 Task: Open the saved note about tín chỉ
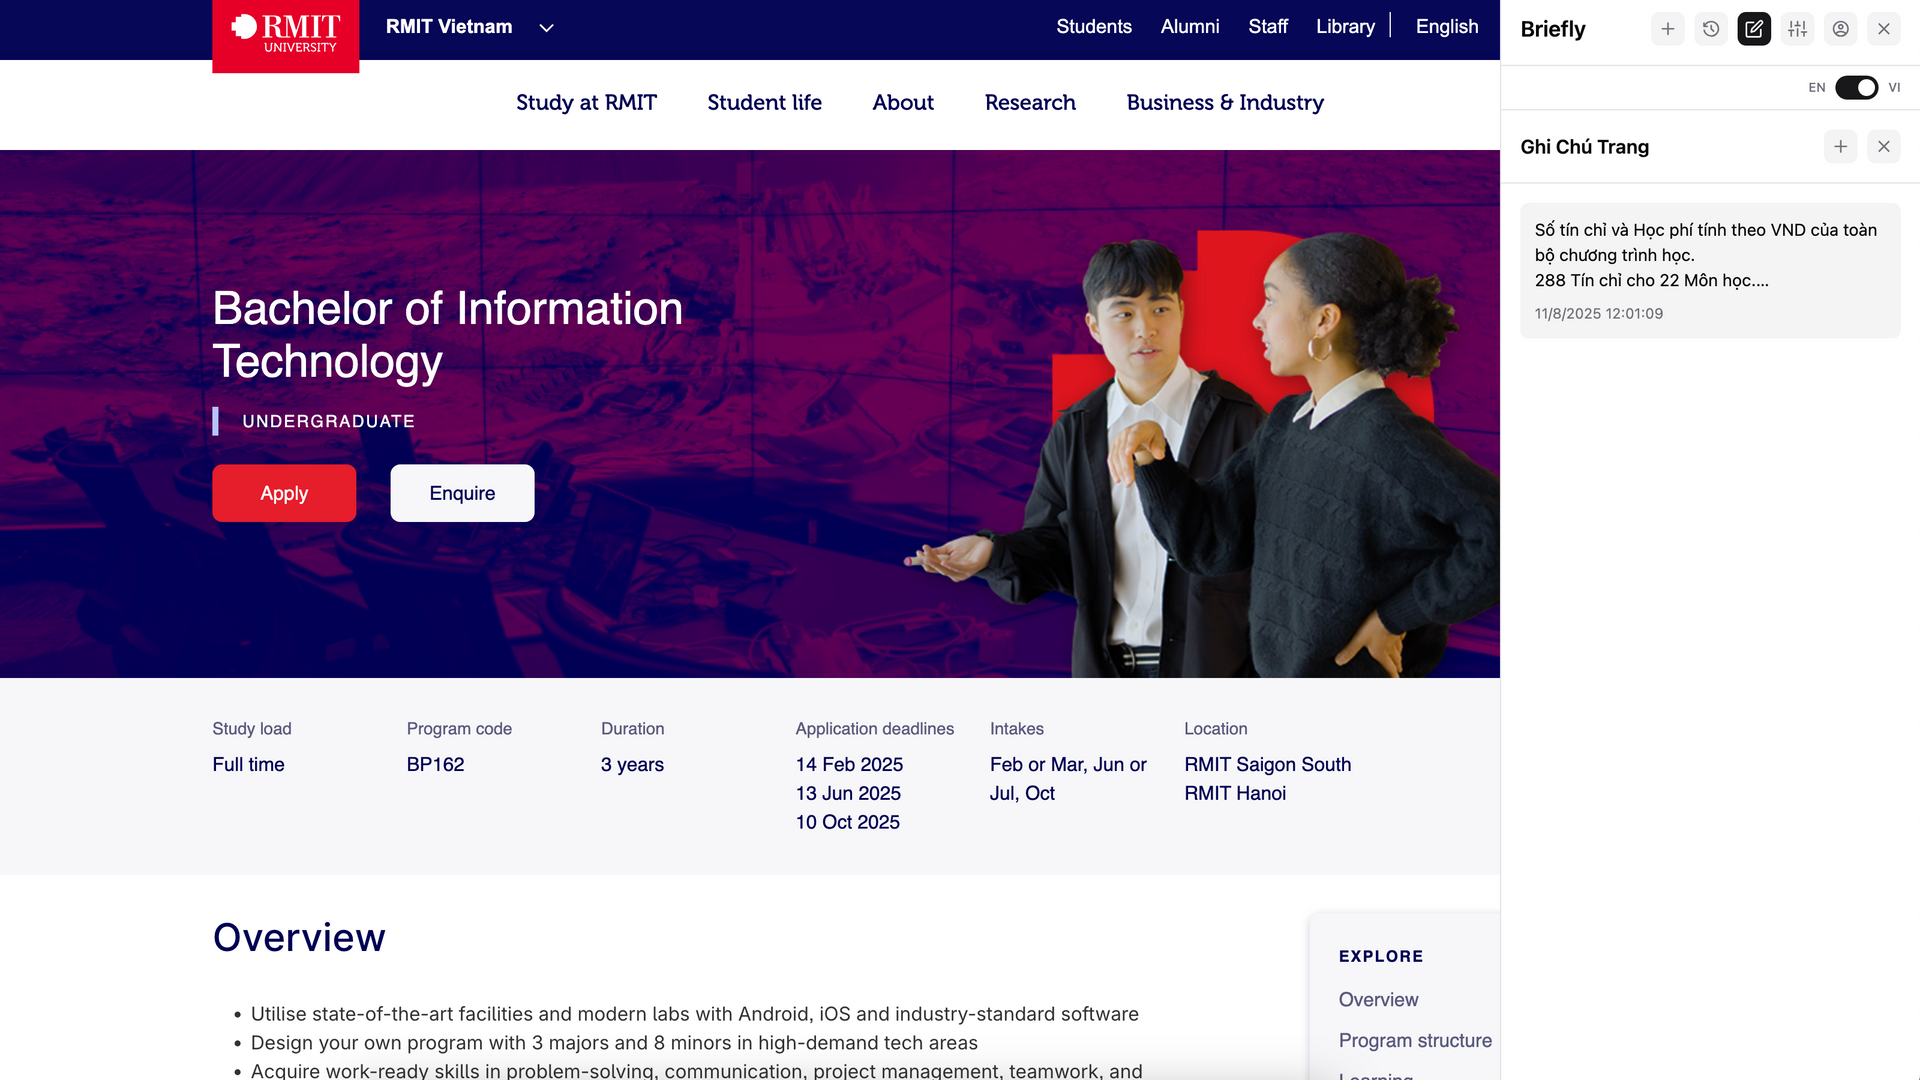1709,270
